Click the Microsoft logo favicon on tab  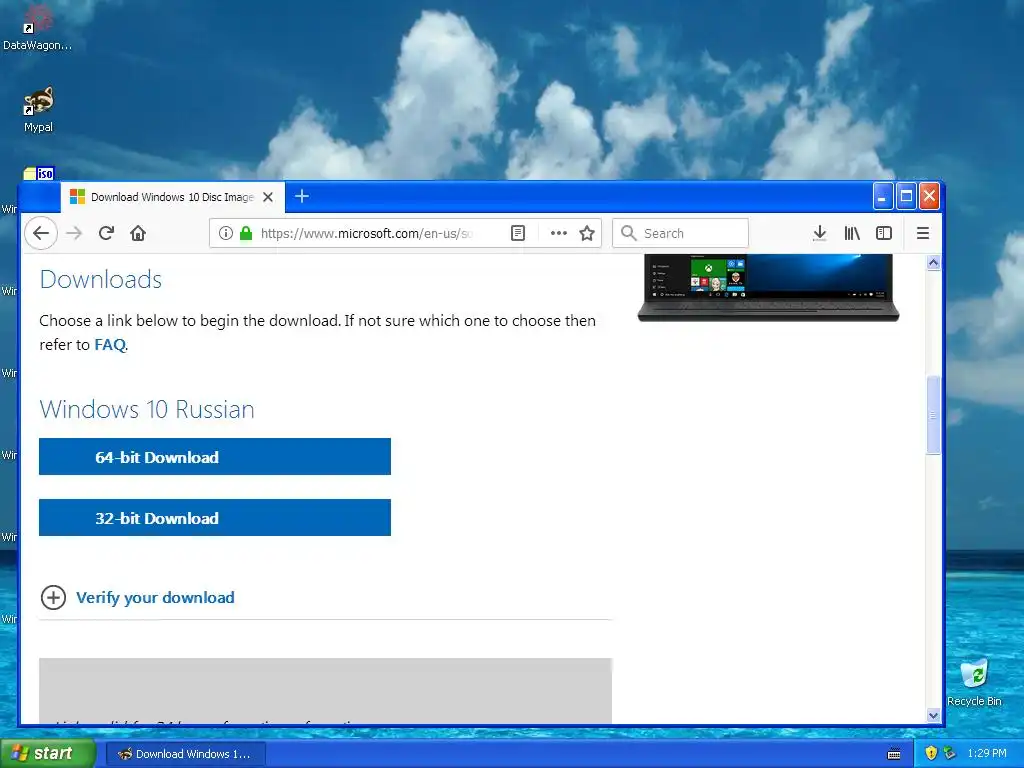pos(77,197)
